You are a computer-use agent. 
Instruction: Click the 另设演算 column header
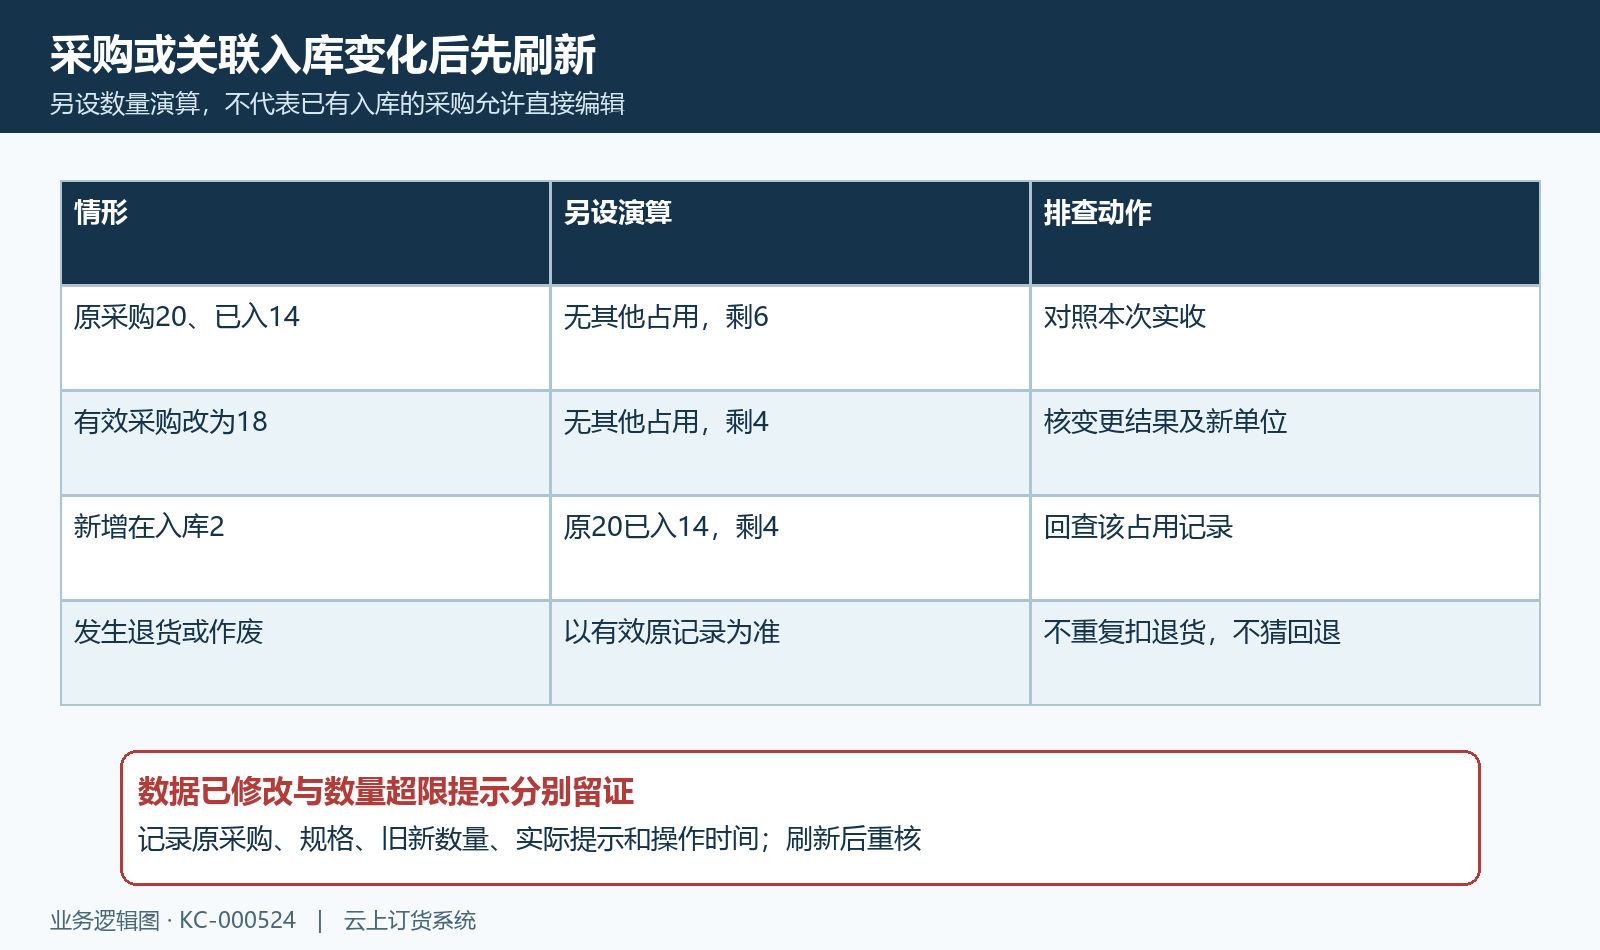pos(790,233)
